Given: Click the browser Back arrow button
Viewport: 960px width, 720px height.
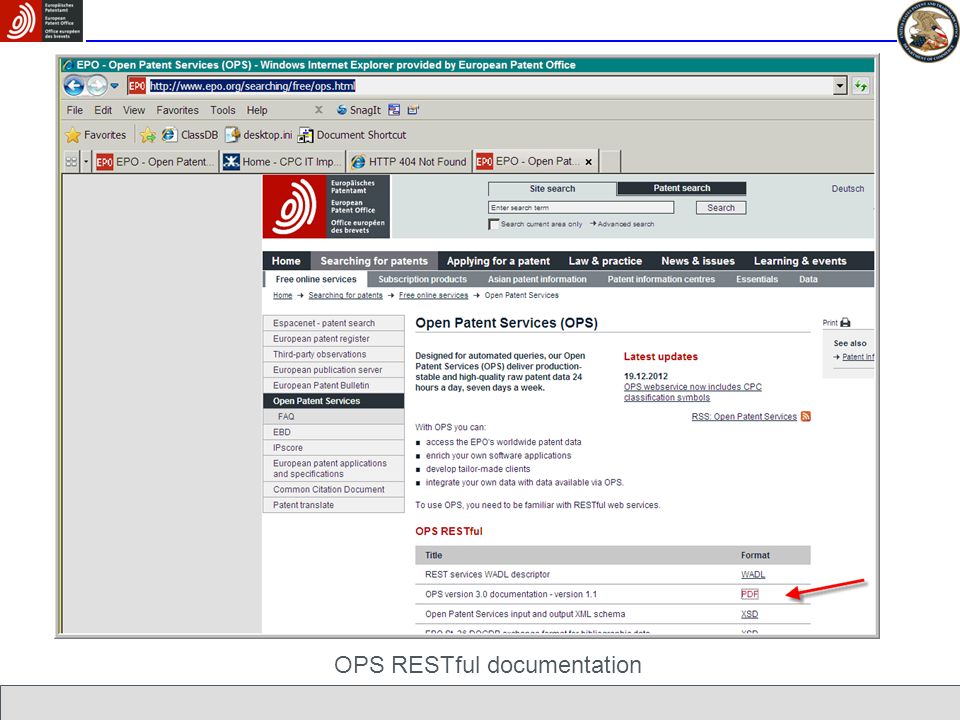Looking at the screenshot, I should pos(74,86).
